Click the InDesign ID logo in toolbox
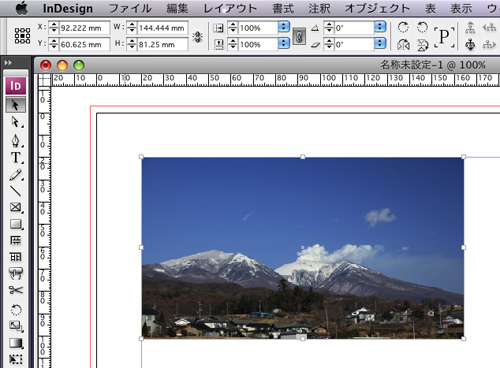Image resolution: width=500 pixels, height=368 pixels. 15,86
